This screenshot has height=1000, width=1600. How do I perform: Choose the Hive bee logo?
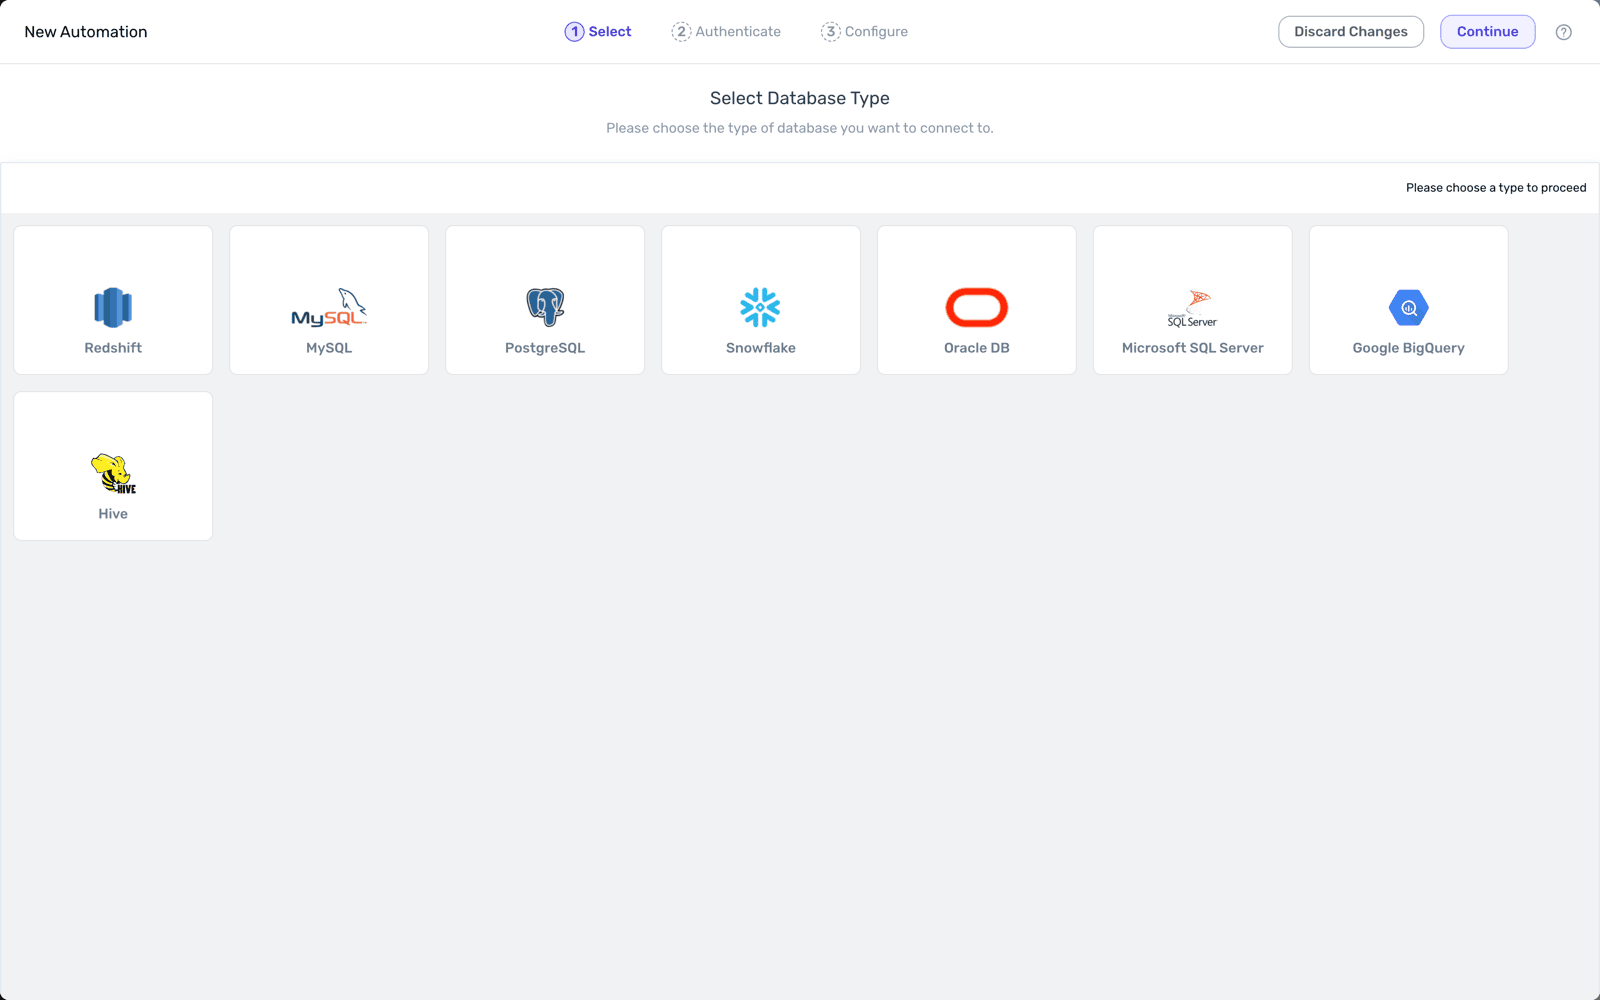pyautogui.click(x=113, y=473)
